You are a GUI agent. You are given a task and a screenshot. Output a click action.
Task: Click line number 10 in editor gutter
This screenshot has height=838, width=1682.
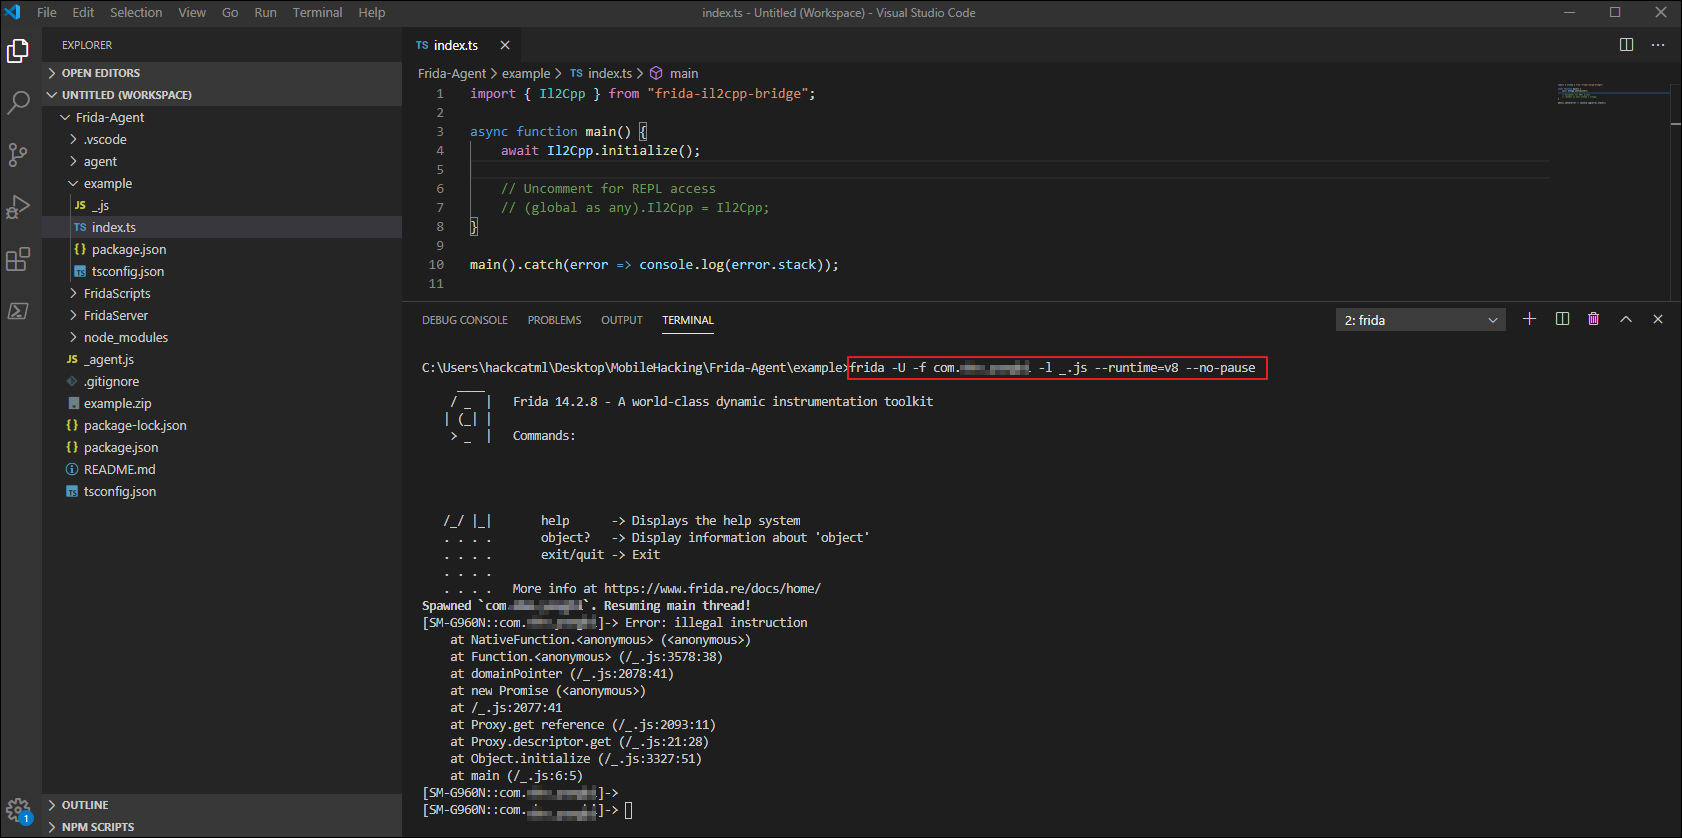pyautogui.click(x=437, y=265)
